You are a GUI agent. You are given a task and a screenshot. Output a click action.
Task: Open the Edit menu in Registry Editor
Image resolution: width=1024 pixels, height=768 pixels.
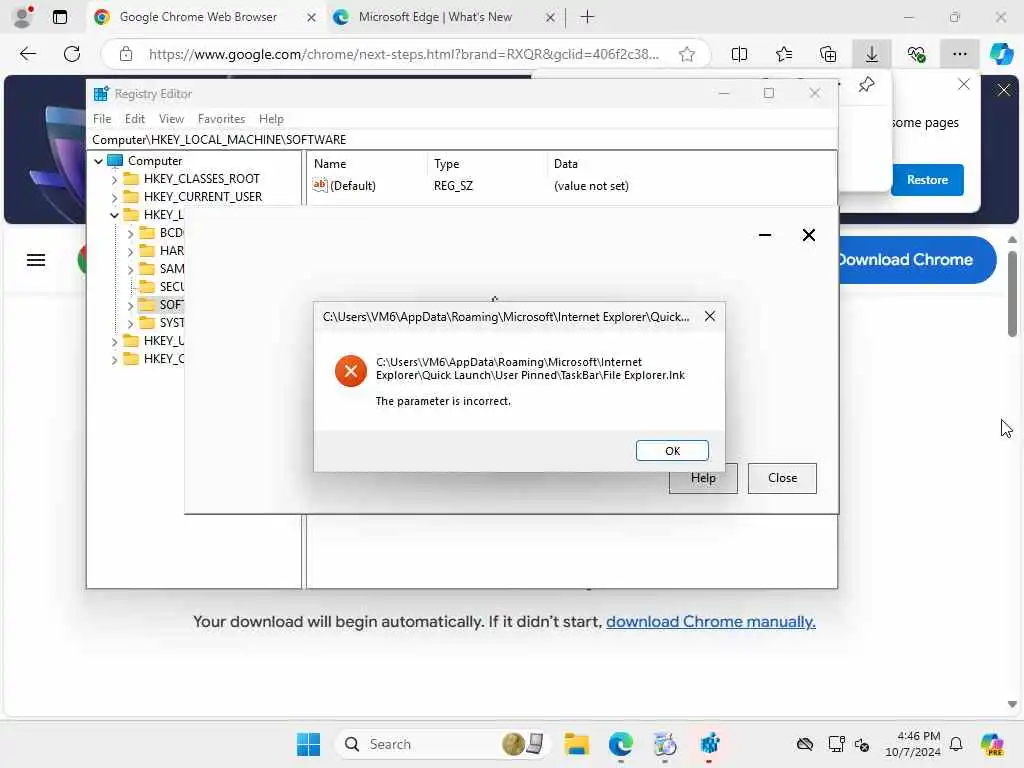[135, 119]
